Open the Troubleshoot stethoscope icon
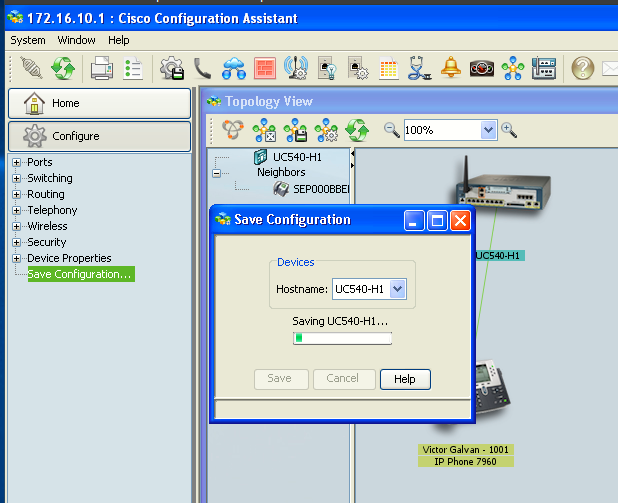618x503 pixels. 419,68
